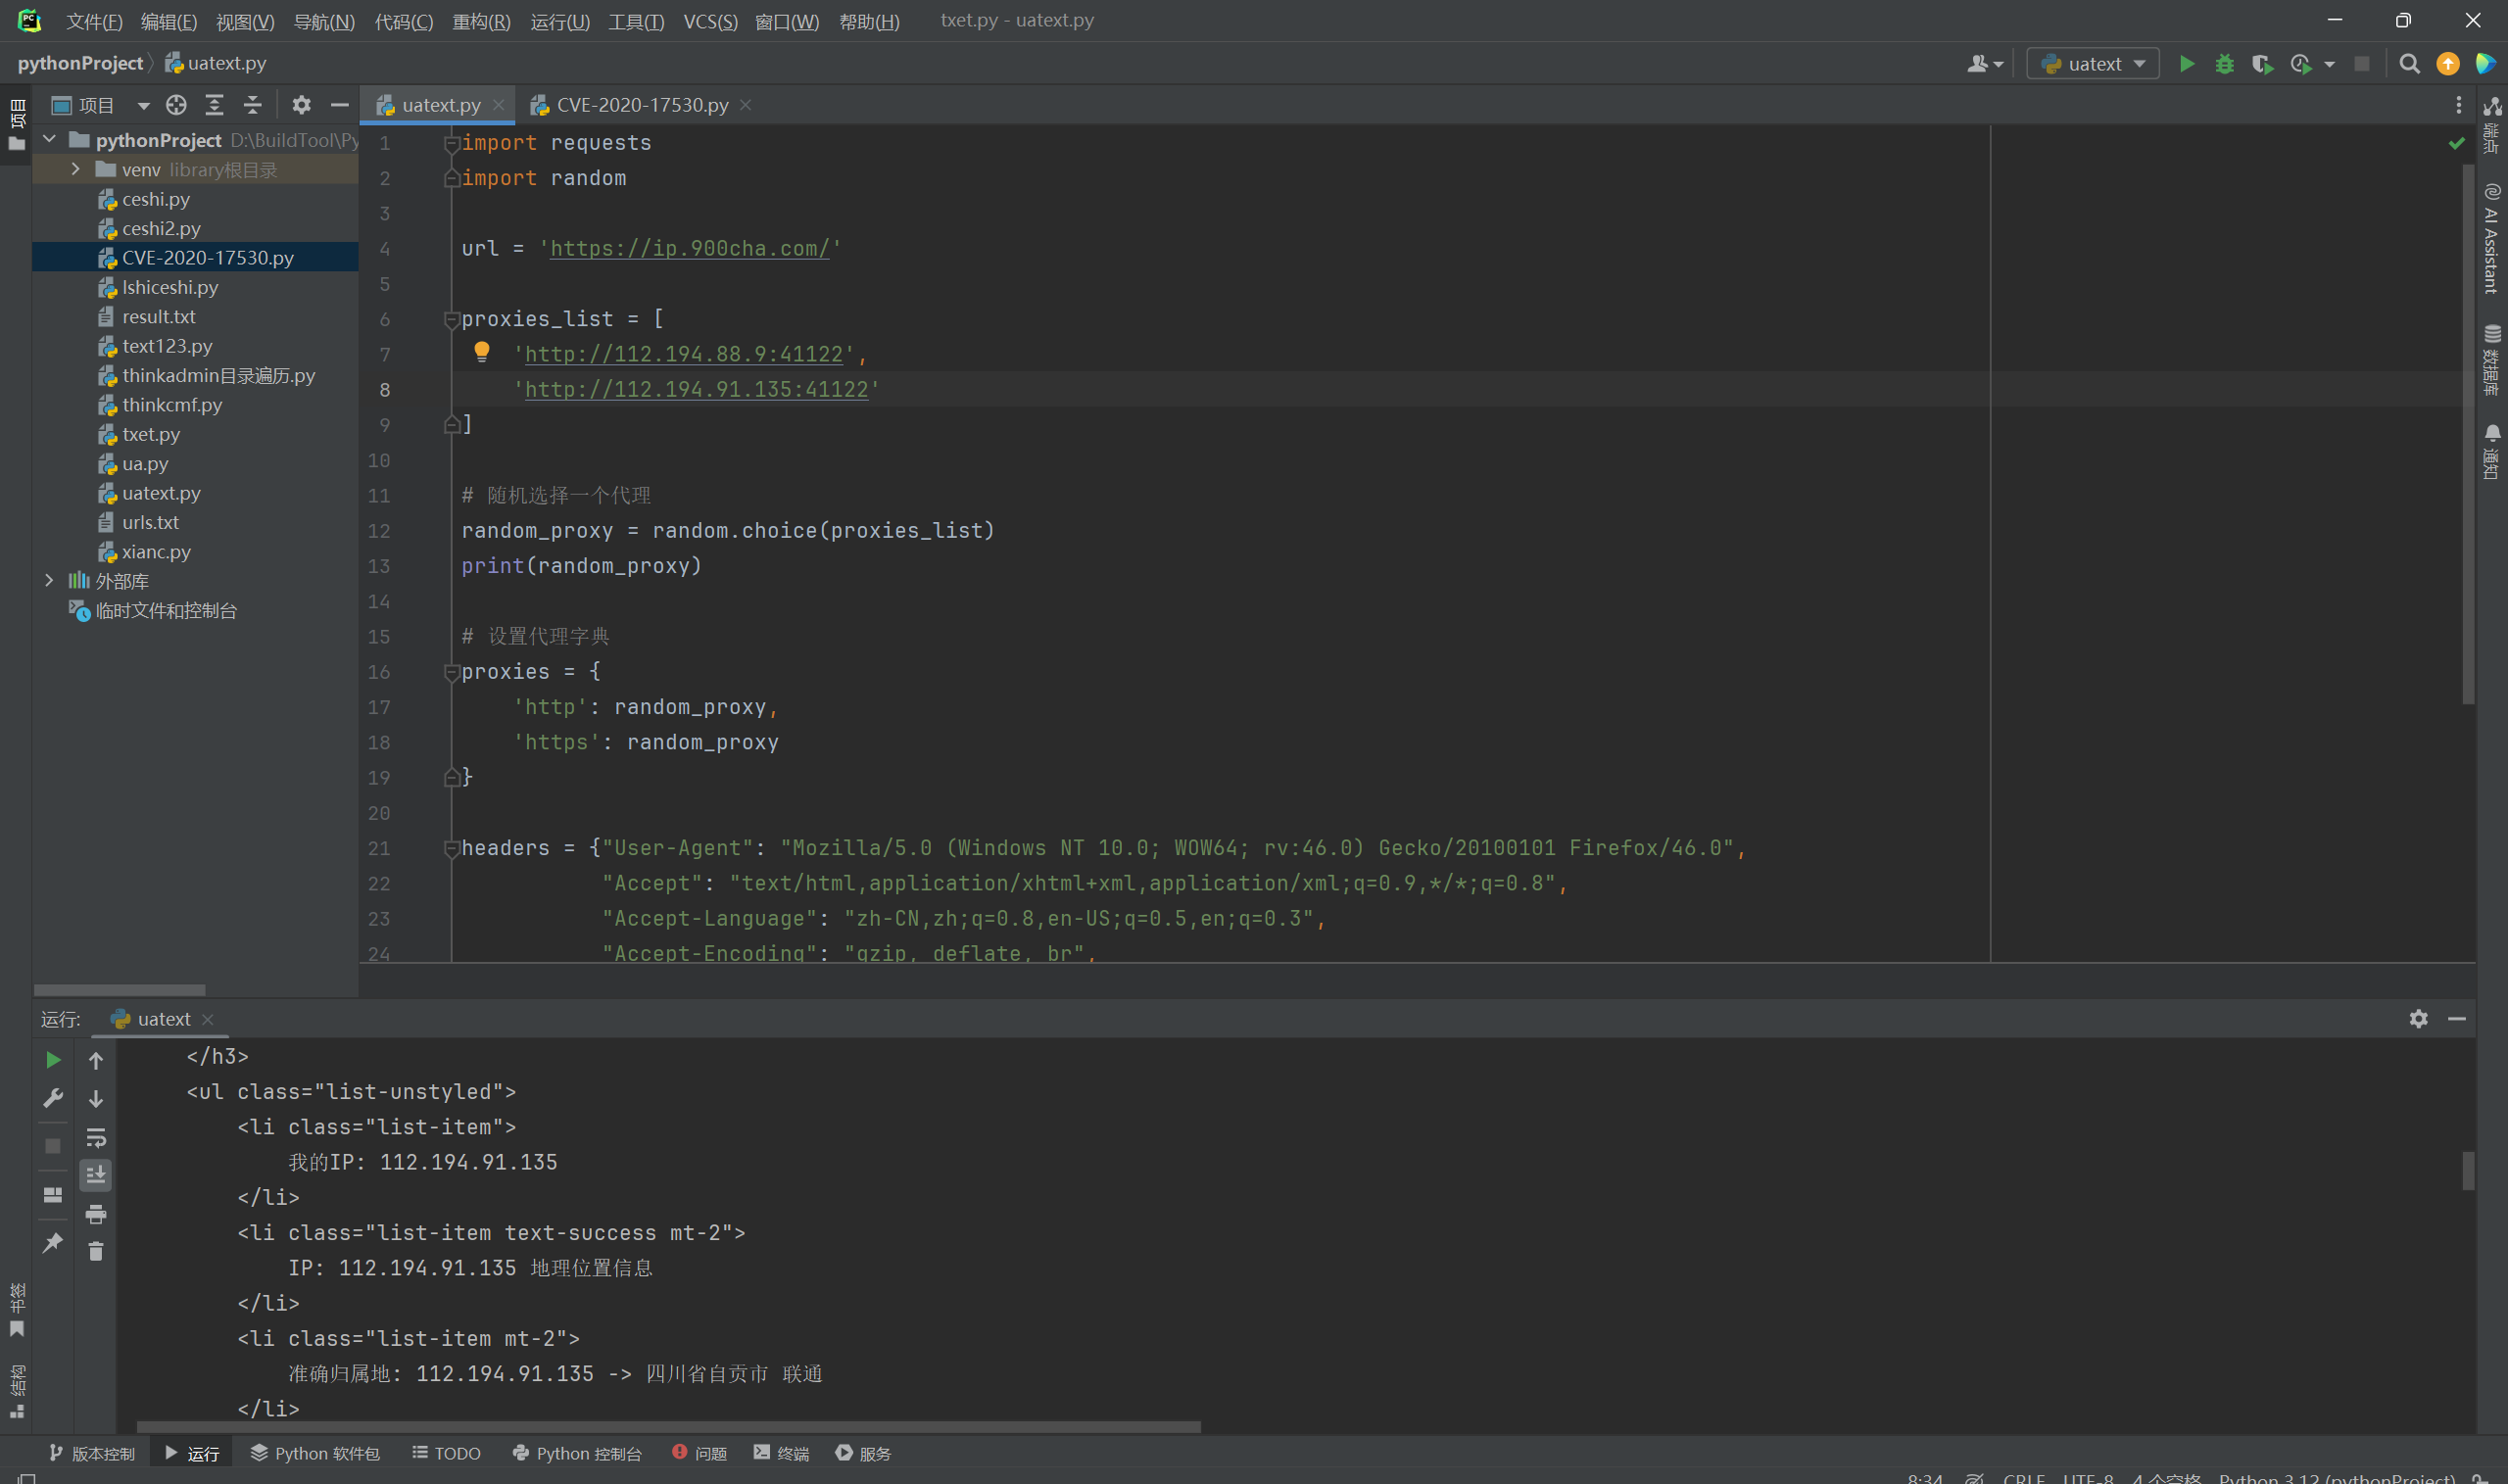
Task: Open the Terminal tool tab
Action: coord(781,1453)
